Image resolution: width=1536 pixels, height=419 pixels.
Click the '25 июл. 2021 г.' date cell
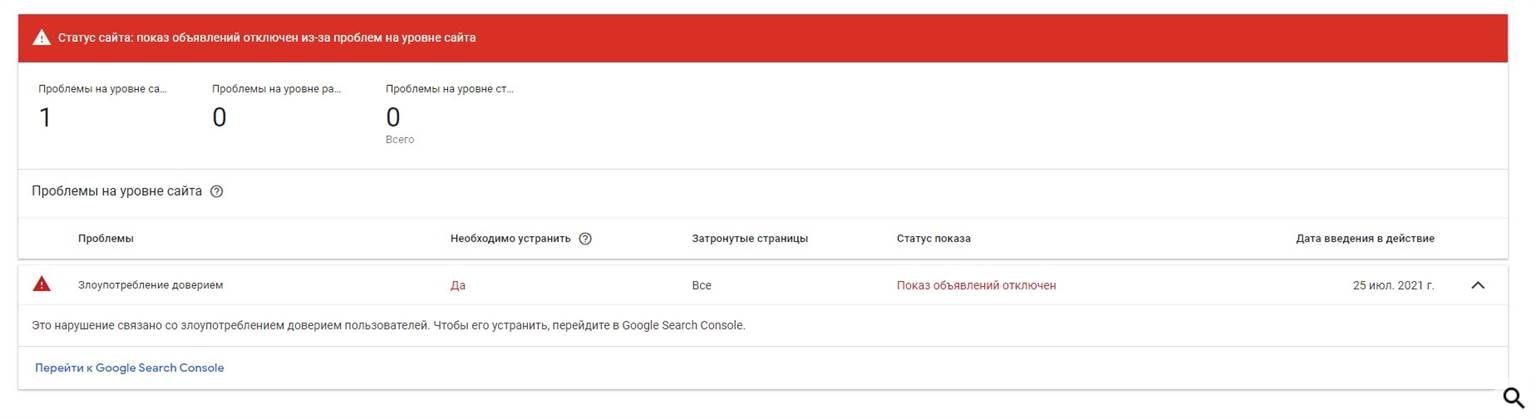coord(1393,285)
